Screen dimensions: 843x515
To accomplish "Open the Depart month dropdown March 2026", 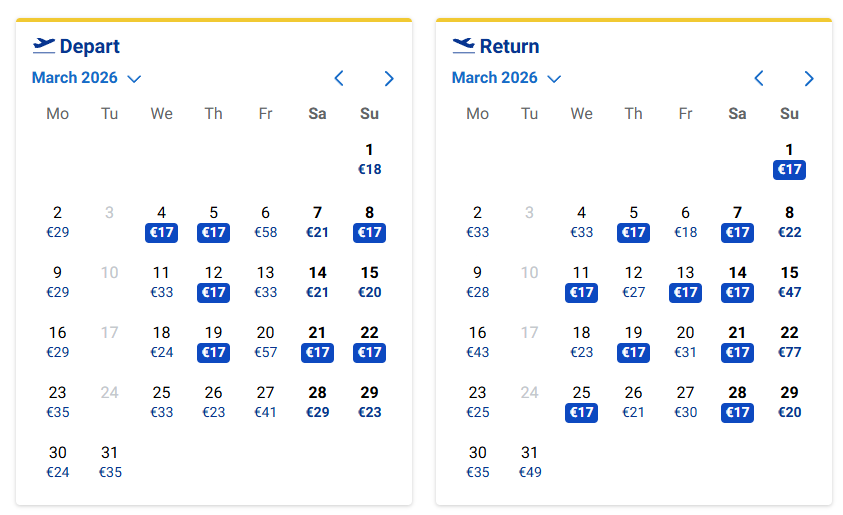I will coord(86,78).
